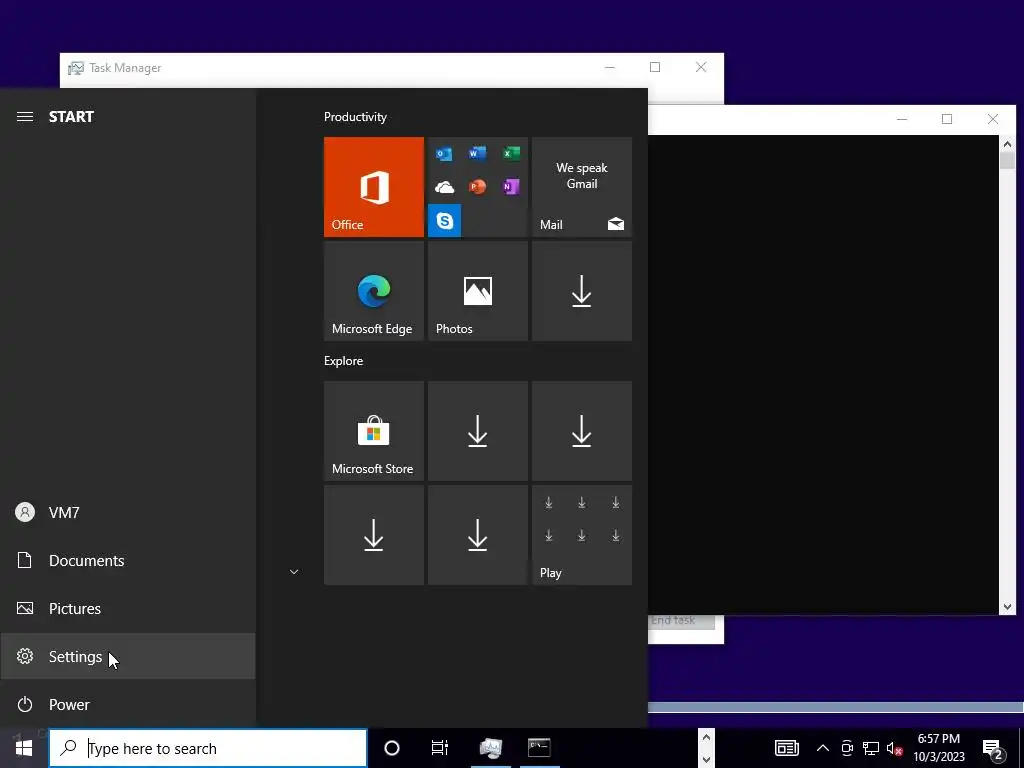
Task: Launch Microsoft Edge from Start tiles
Action: [x=374, y=291]
